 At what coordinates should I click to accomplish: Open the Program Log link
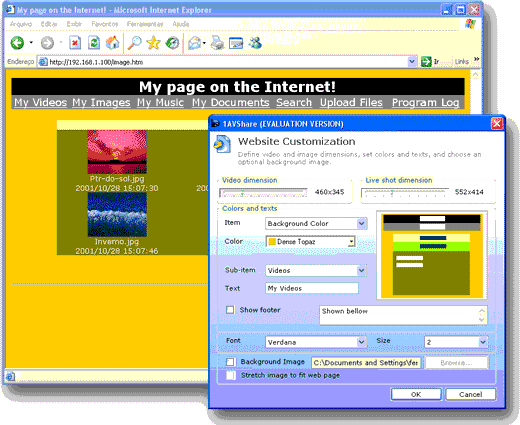point(426,102)
